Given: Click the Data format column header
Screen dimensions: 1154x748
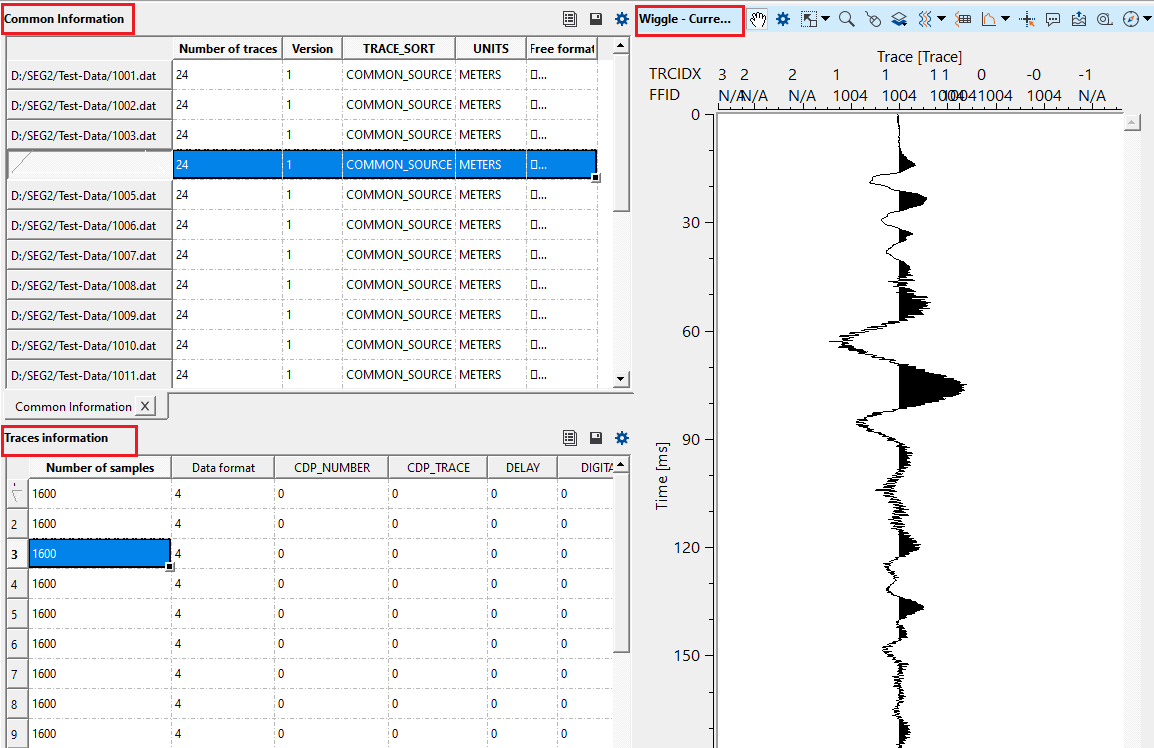Looking at the screenshot, I should pyautogui.click(x=223, y=467).
